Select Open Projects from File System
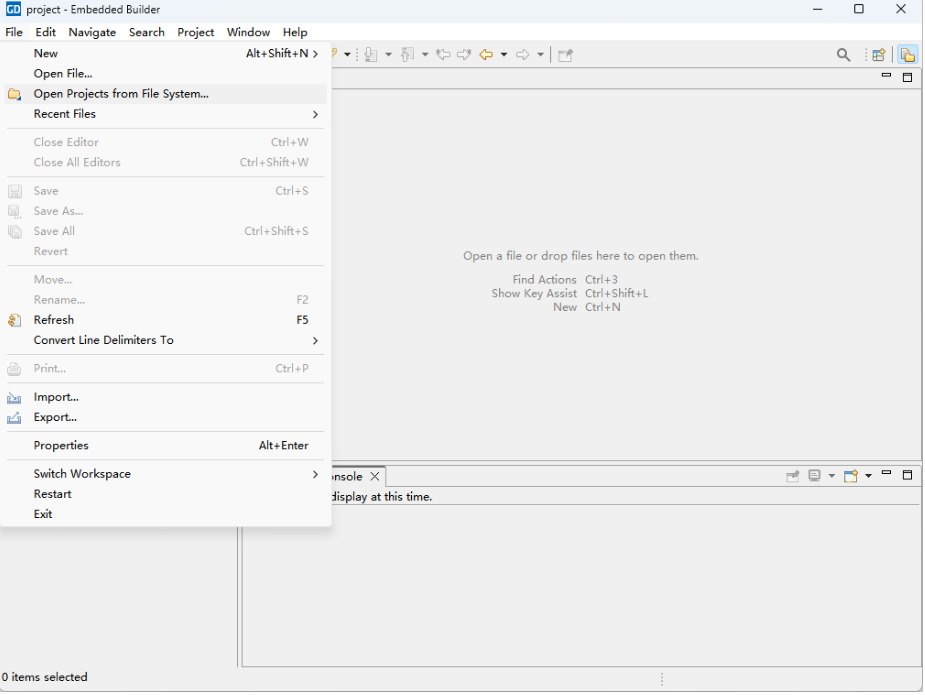This screenshot has width=925, height=695. (121, 94)
